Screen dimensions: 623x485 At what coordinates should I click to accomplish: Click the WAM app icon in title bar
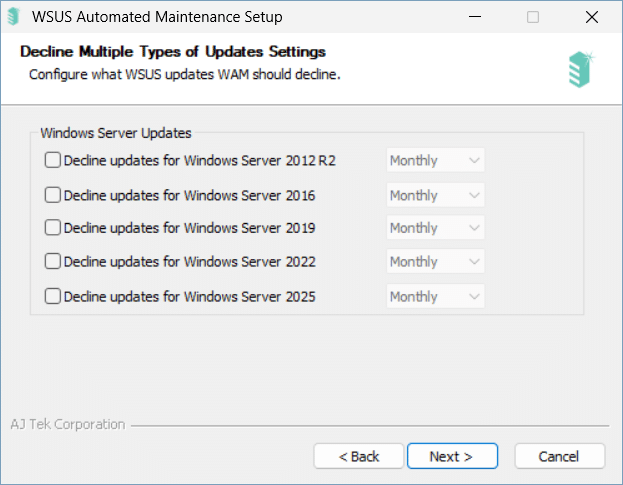click(14, 17)
